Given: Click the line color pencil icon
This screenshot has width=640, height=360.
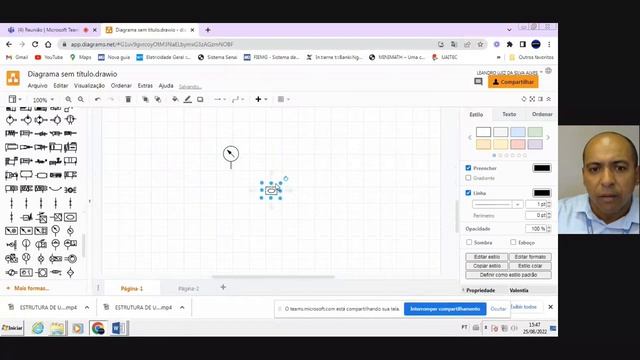Looking at the screenshot, I should [x=187, y=99].
